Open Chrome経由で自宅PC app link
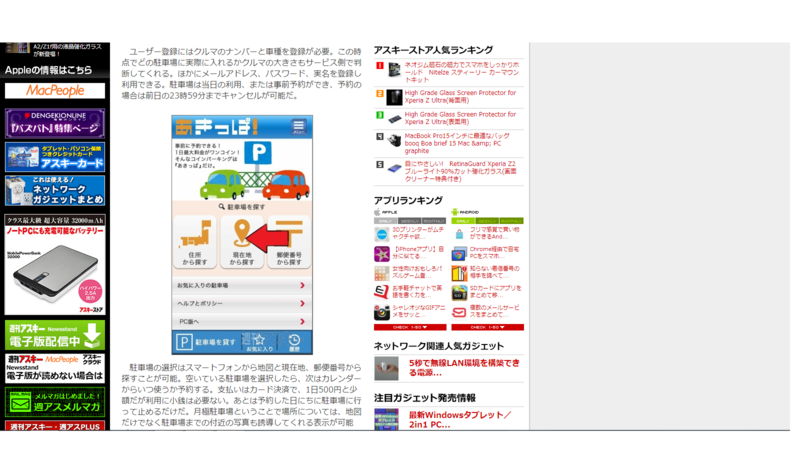This screenshot has height=450, width=800. click(494, 253)
